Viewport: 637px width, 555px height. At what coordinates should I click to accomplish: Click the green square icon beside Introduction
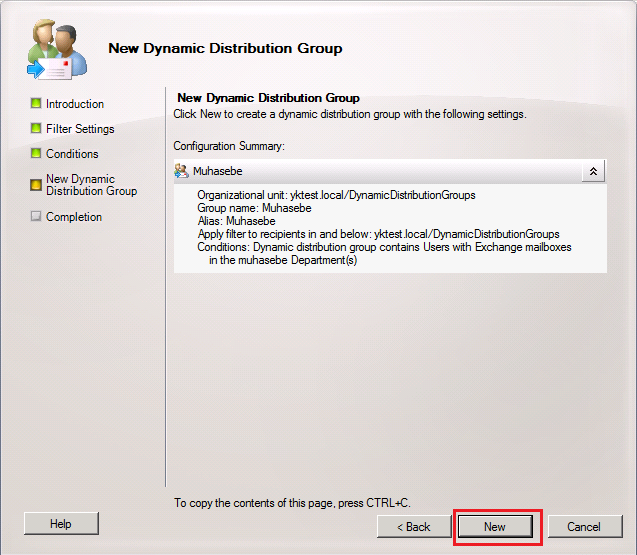pos(36,103)
